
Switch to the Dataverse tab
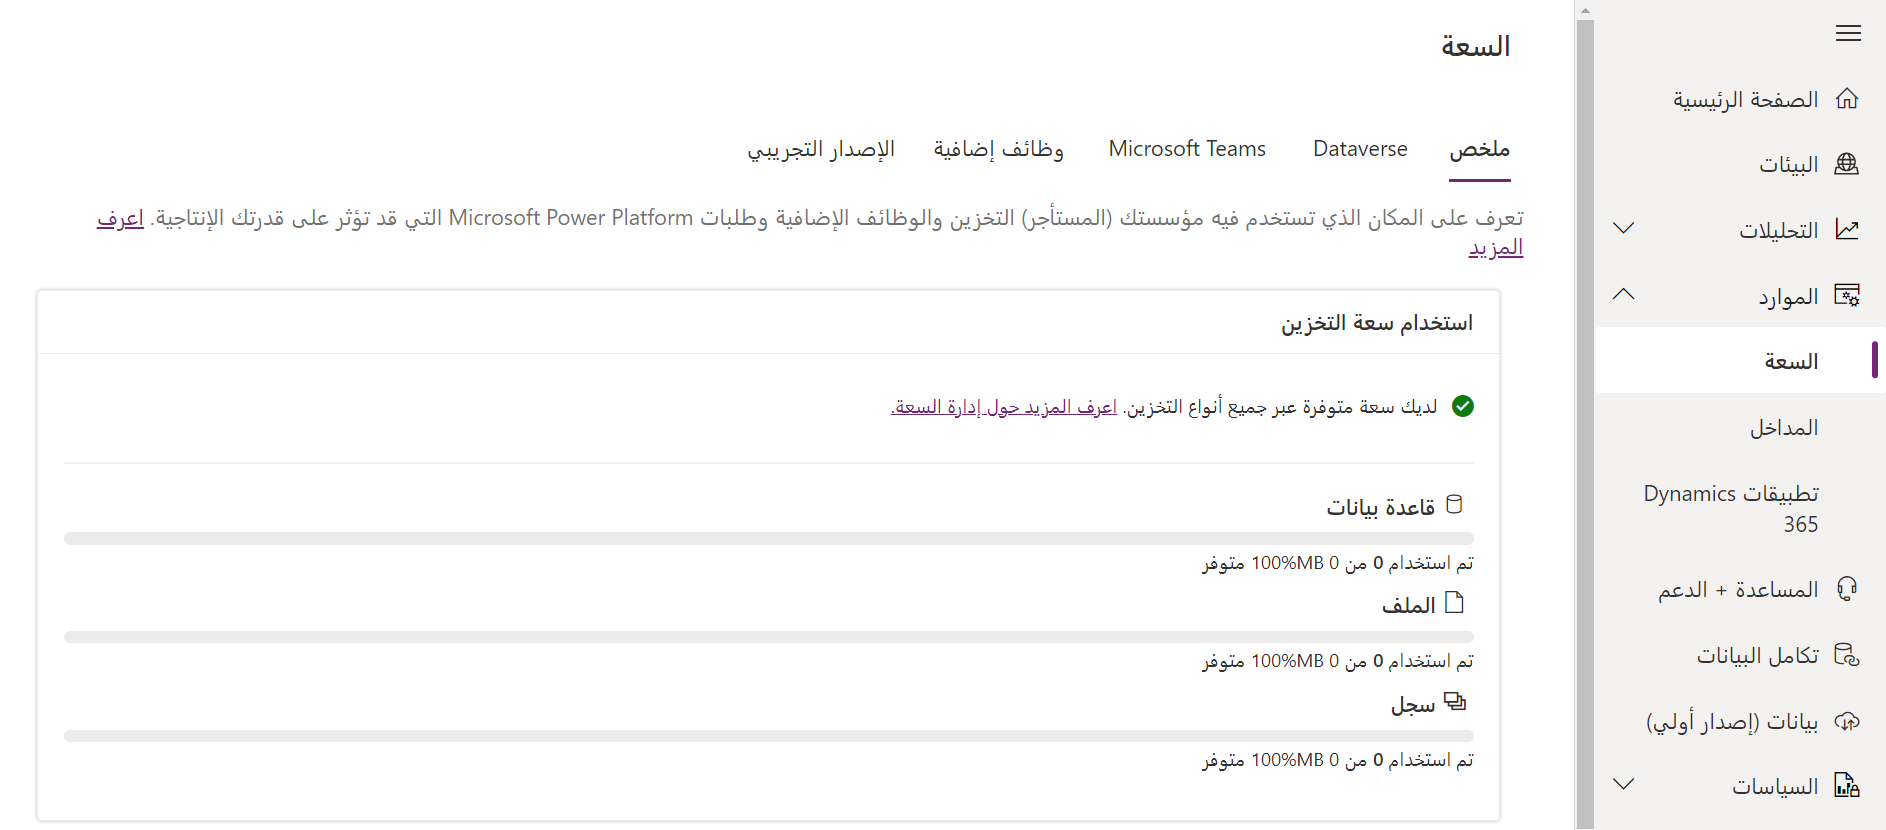tap(1360, 149)
